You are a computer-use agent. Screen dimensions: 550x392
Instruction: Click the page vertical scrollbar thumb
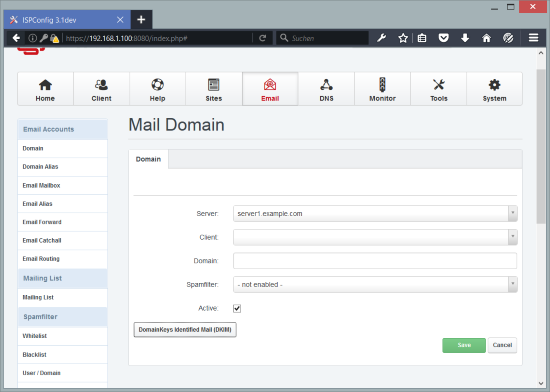[x=541, y=146]
